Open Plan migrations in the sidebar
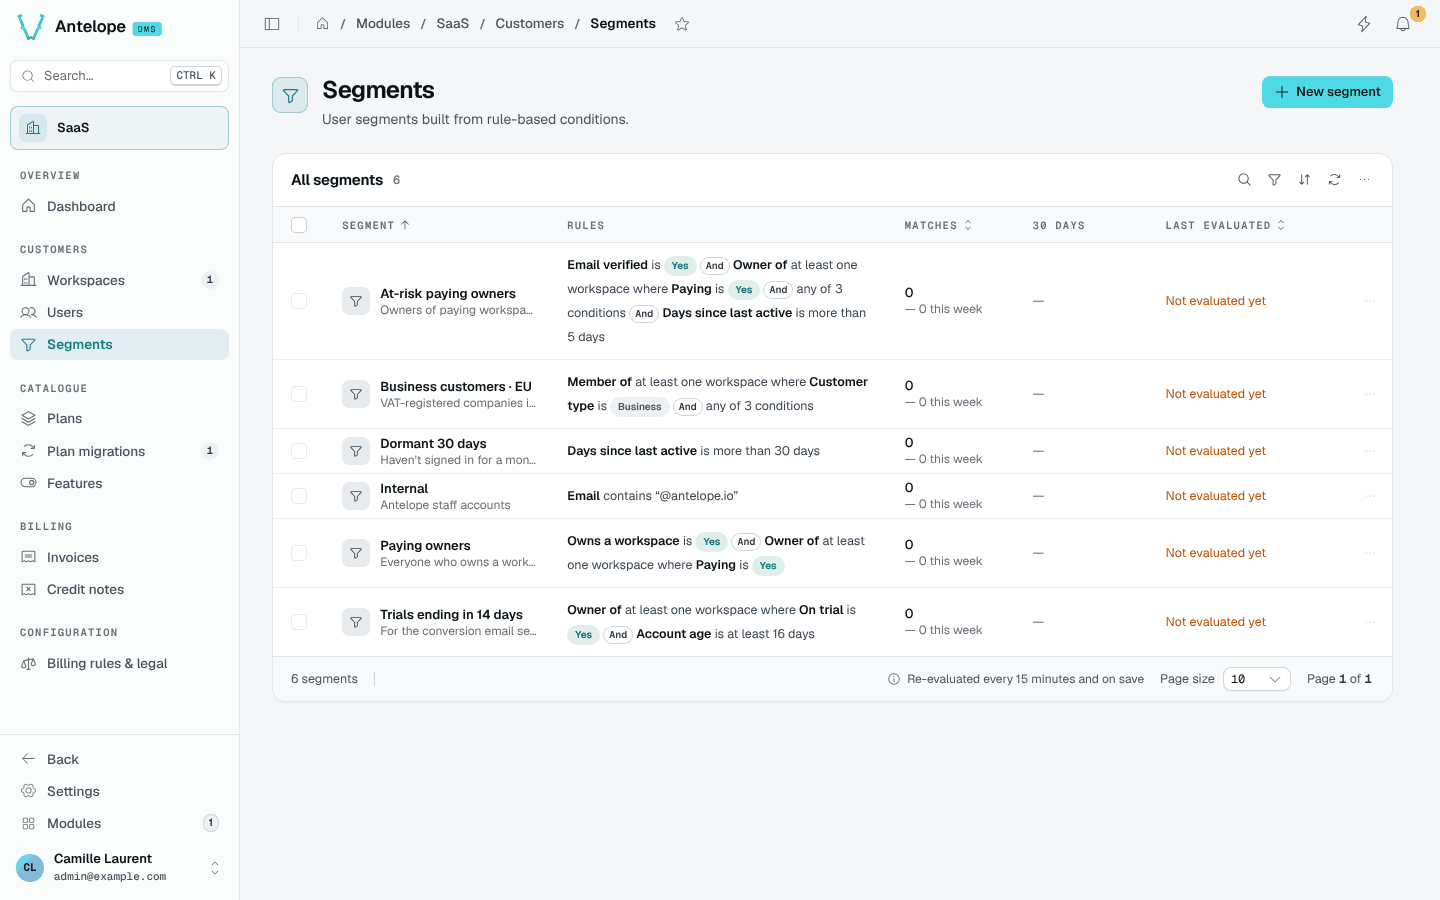This screenshot has height=900, width=1440. pyautogui.click(x=120, y=451)
